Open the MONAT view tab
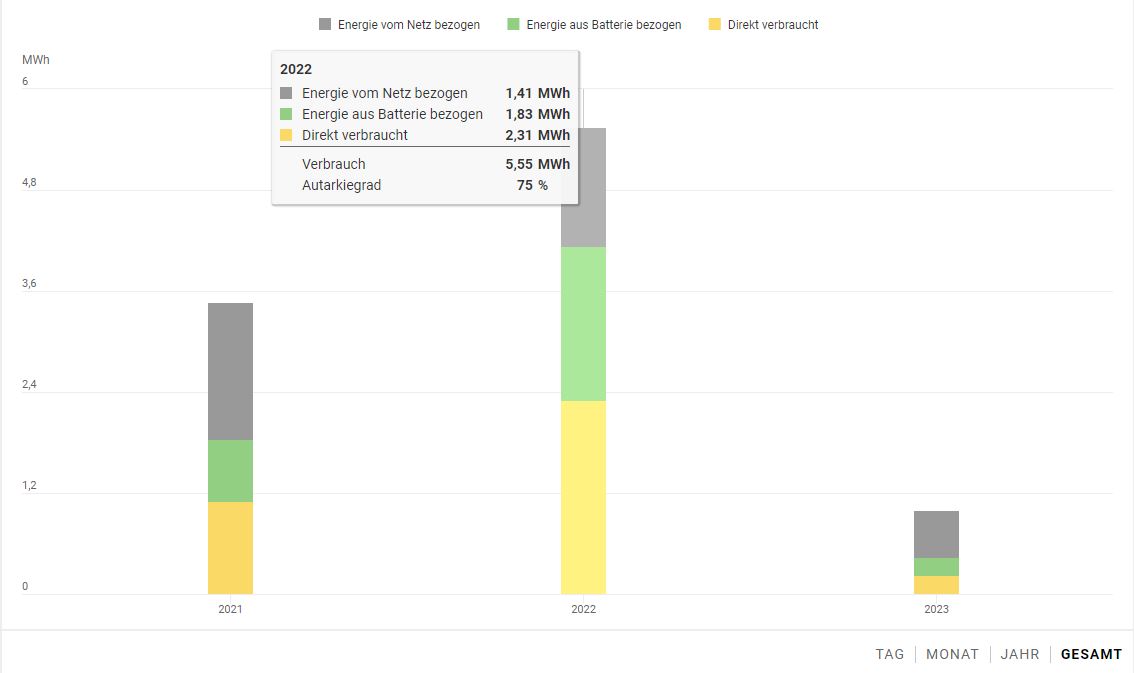The image size is (1134, 673). tap(952, 654)
